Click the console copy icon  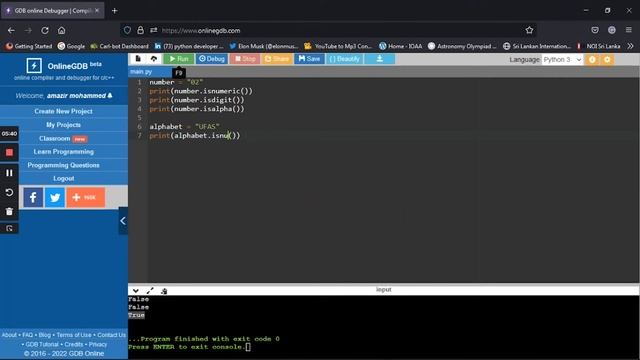pyautogui.click(x=164, y=291)
